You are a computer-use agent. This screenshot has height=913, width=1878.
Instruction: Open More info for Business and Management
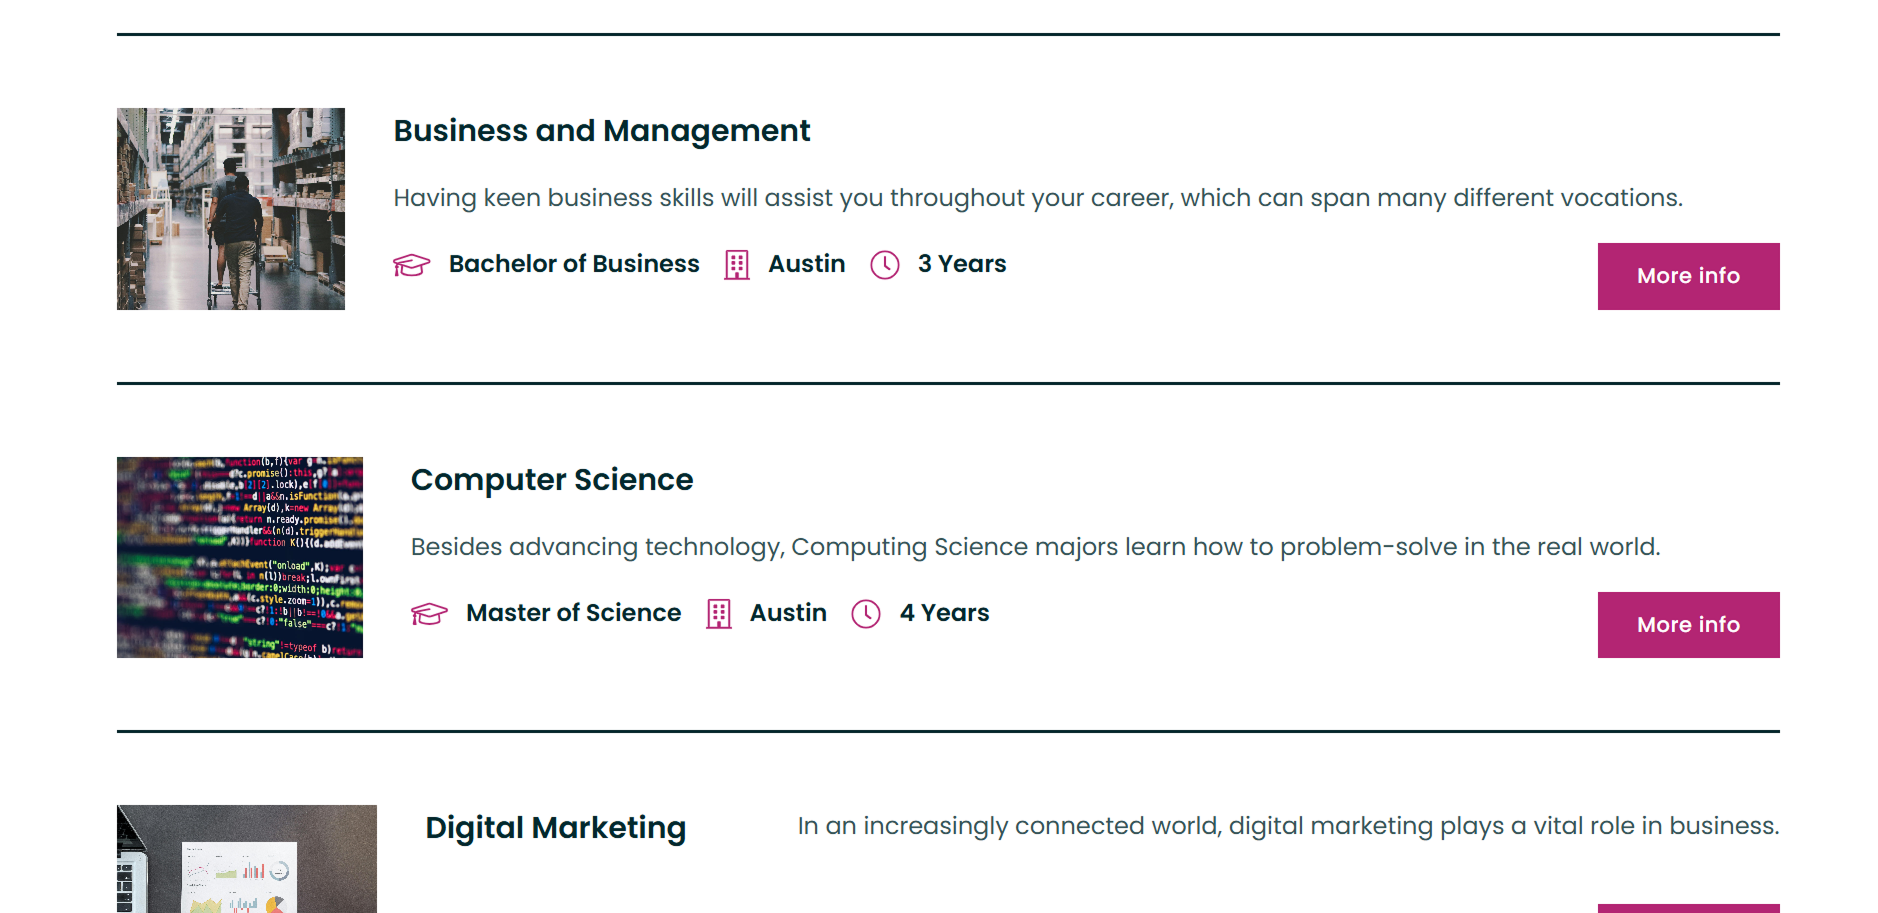[x=1688, y=276]
